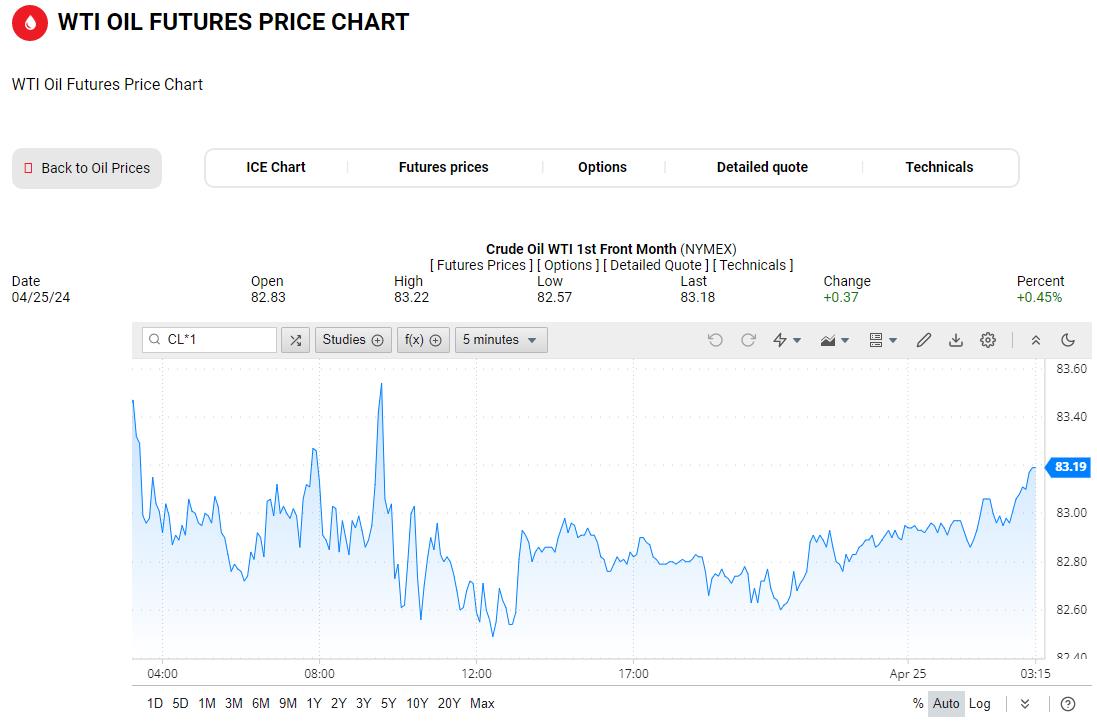
Task: Click the High value 83.22
Action: click(x=411, y=297)
